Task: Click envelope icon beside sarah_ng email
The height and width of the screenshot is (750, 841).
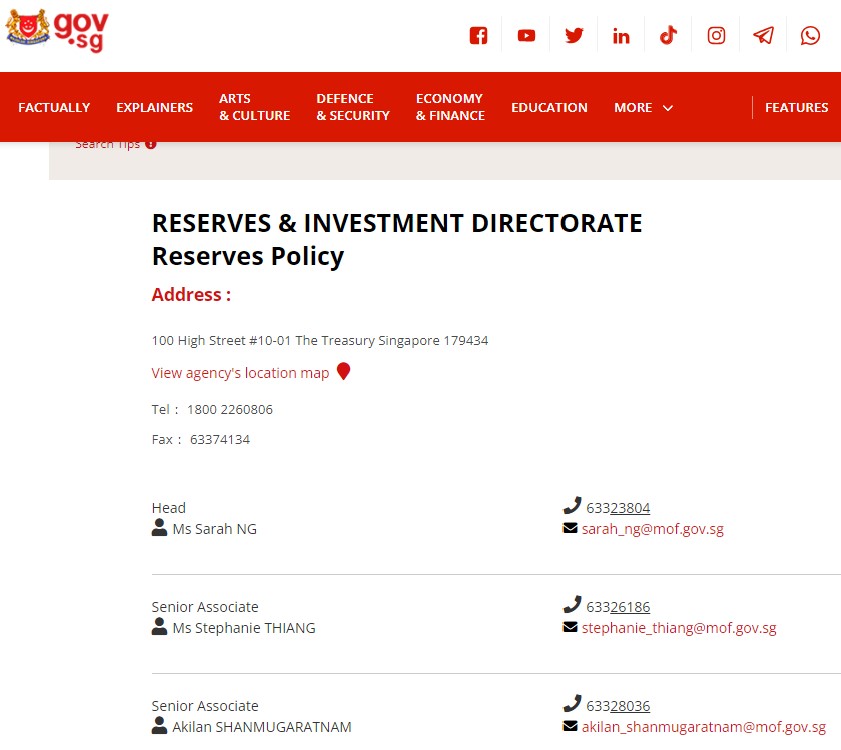Action: (570, 528)
